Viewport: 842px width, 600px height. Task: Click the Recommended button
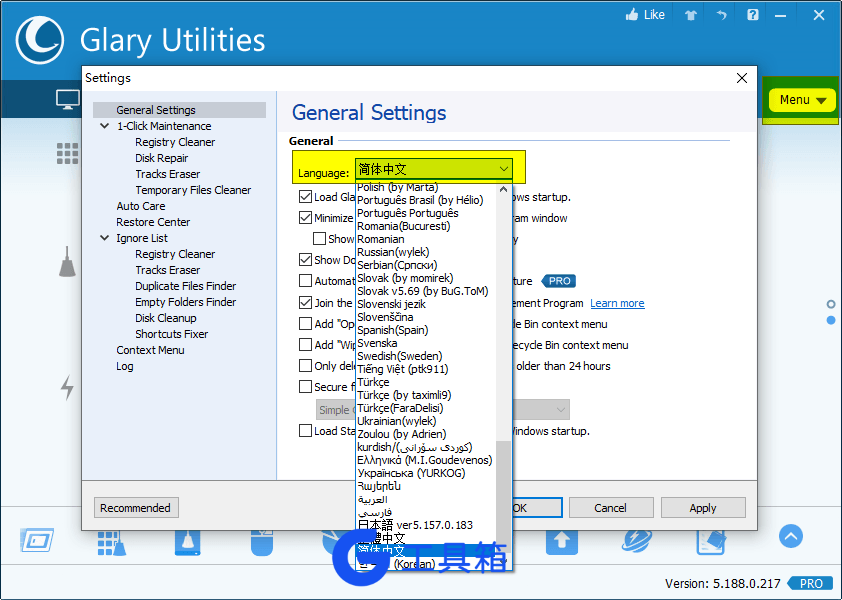coord(136,508)
